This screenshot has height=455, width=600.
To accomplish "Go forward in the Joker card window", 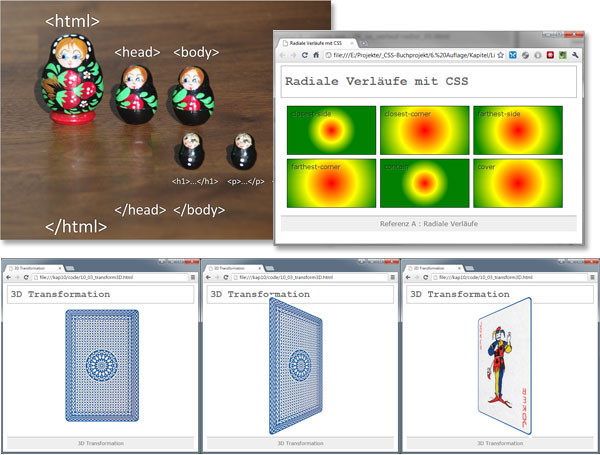I will (417, 277).
